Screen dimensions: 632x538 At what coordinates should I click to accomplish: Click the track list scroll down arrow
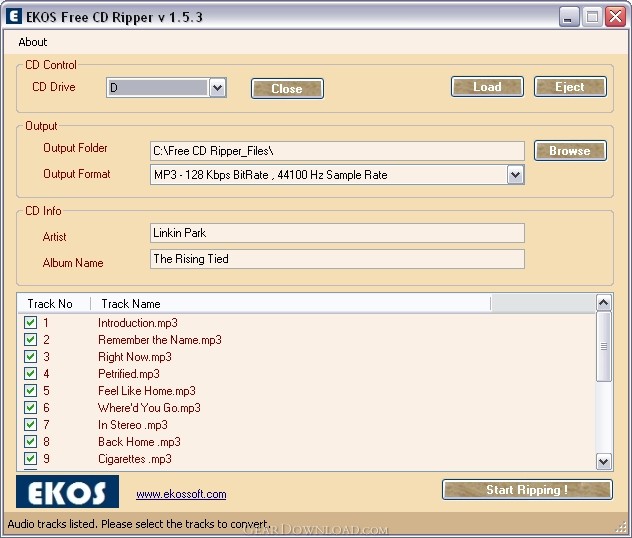pos(603,461)
